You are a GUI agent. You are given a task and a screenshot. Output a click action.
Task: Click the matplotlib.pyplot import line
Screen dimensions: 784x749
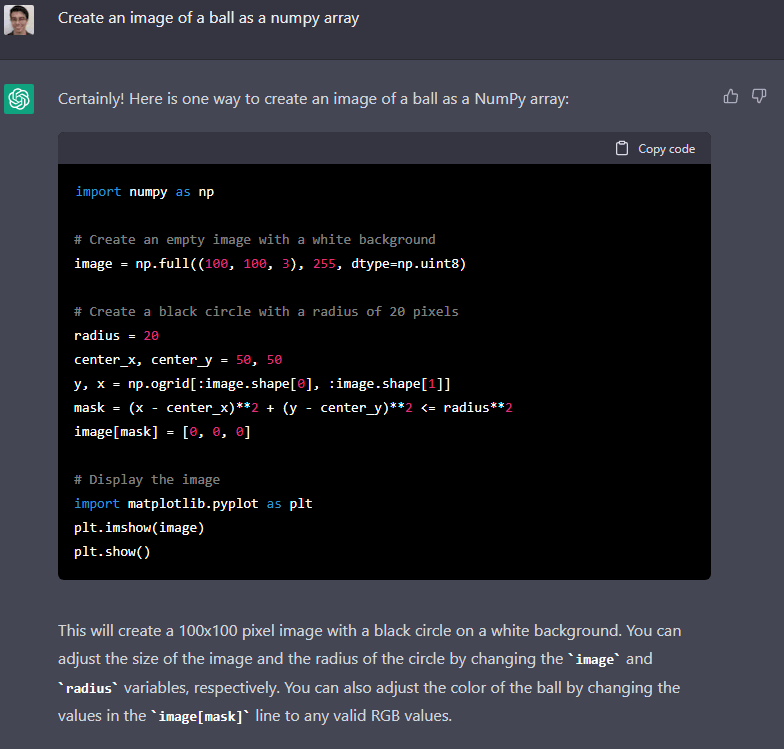pyautogui.click(x=193, y=503)
